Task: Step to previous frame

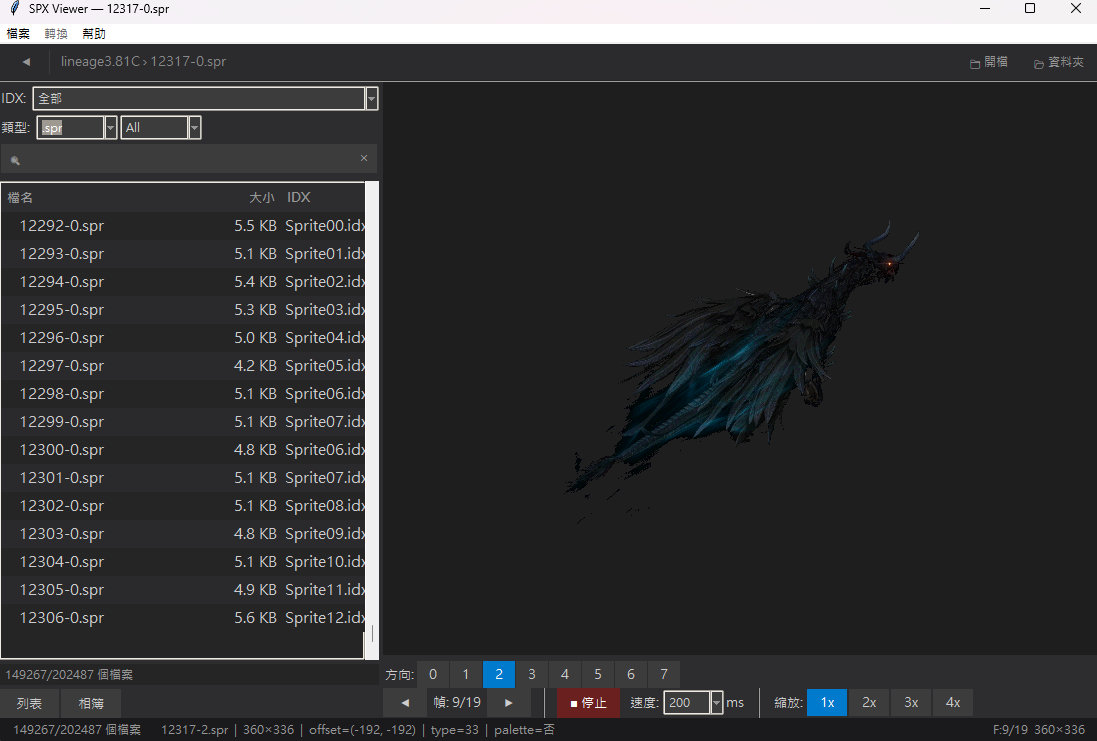Action: pos(405,703)
